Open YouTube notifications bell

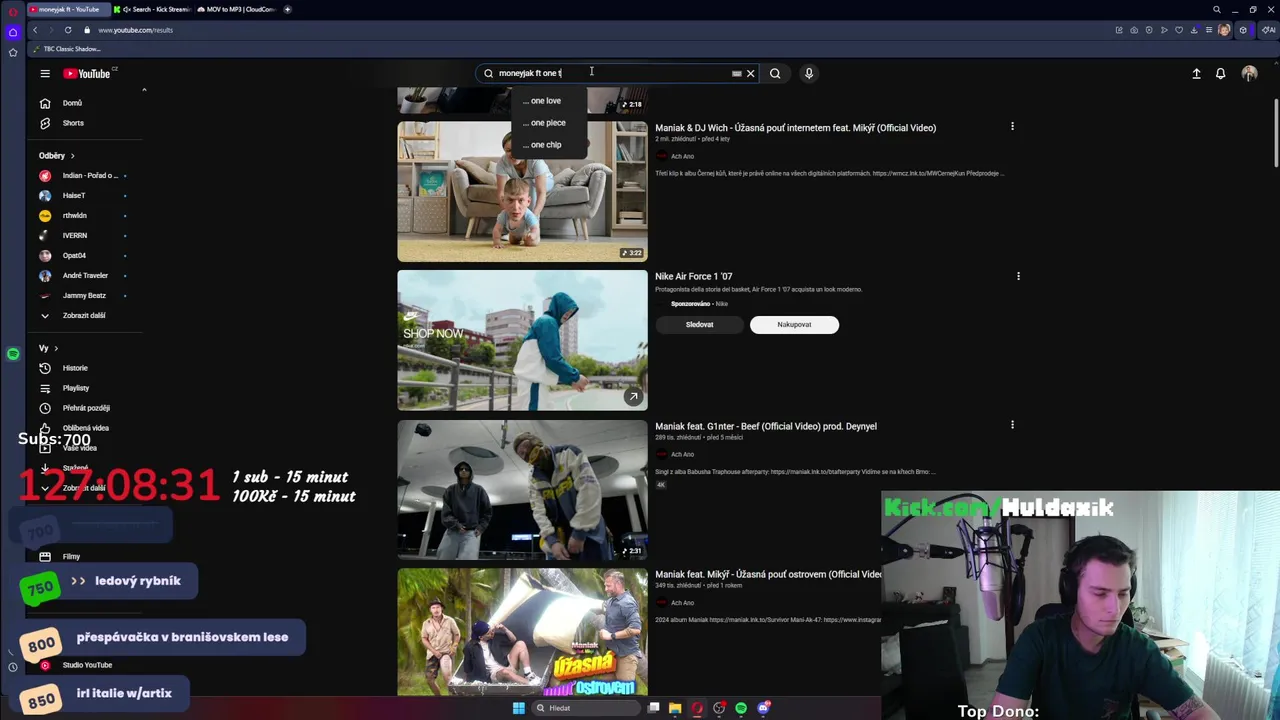1220,73
